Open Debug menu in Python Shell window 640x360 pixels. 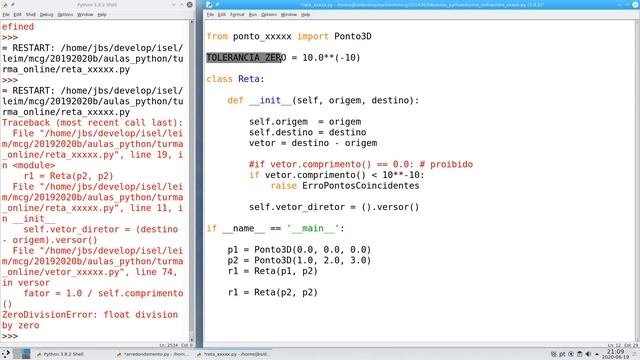click(47, 15)
